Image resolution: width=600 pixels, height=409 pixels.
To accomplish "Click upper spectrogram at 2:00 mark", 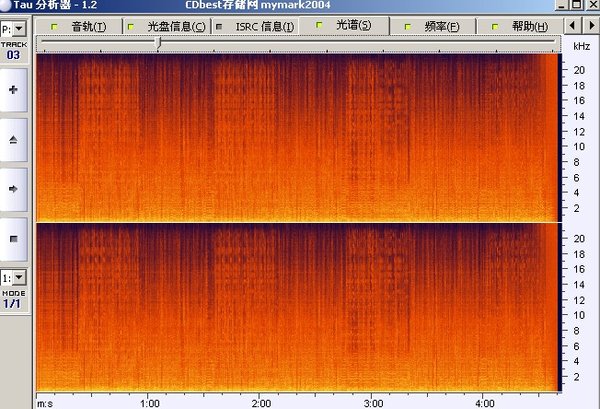I will [x=259, y=138].
